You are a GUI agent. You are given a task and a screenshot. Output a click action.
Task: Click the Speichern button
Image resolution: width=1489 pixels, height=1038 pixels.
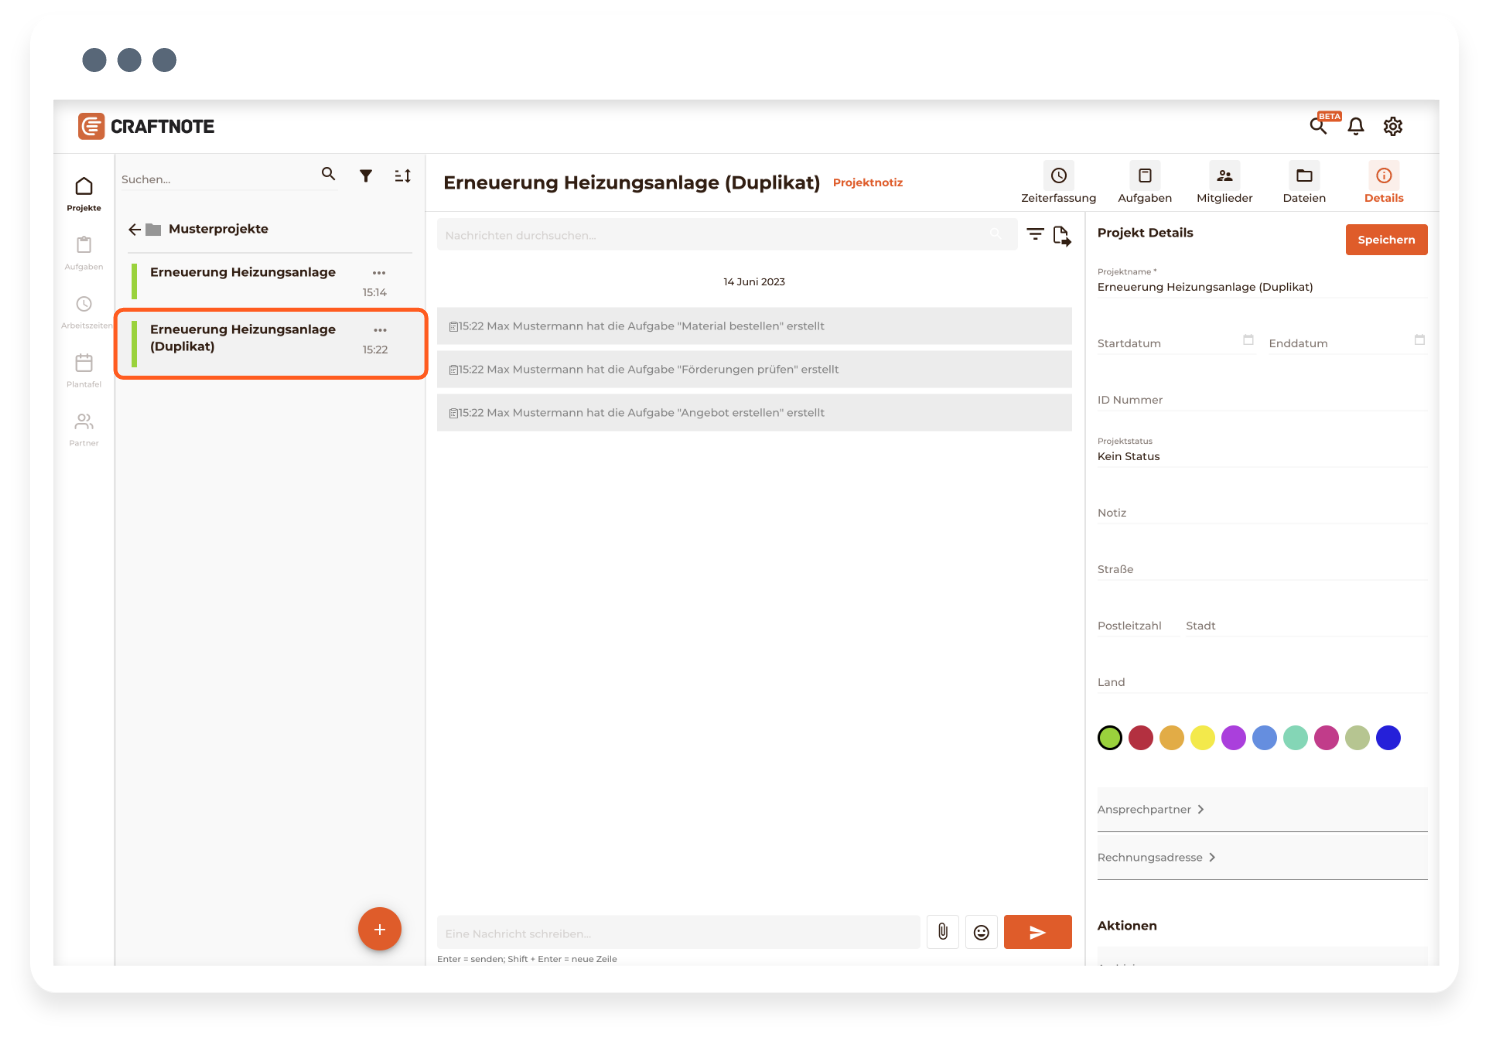pyautogui.click(x=1386, y=240)
